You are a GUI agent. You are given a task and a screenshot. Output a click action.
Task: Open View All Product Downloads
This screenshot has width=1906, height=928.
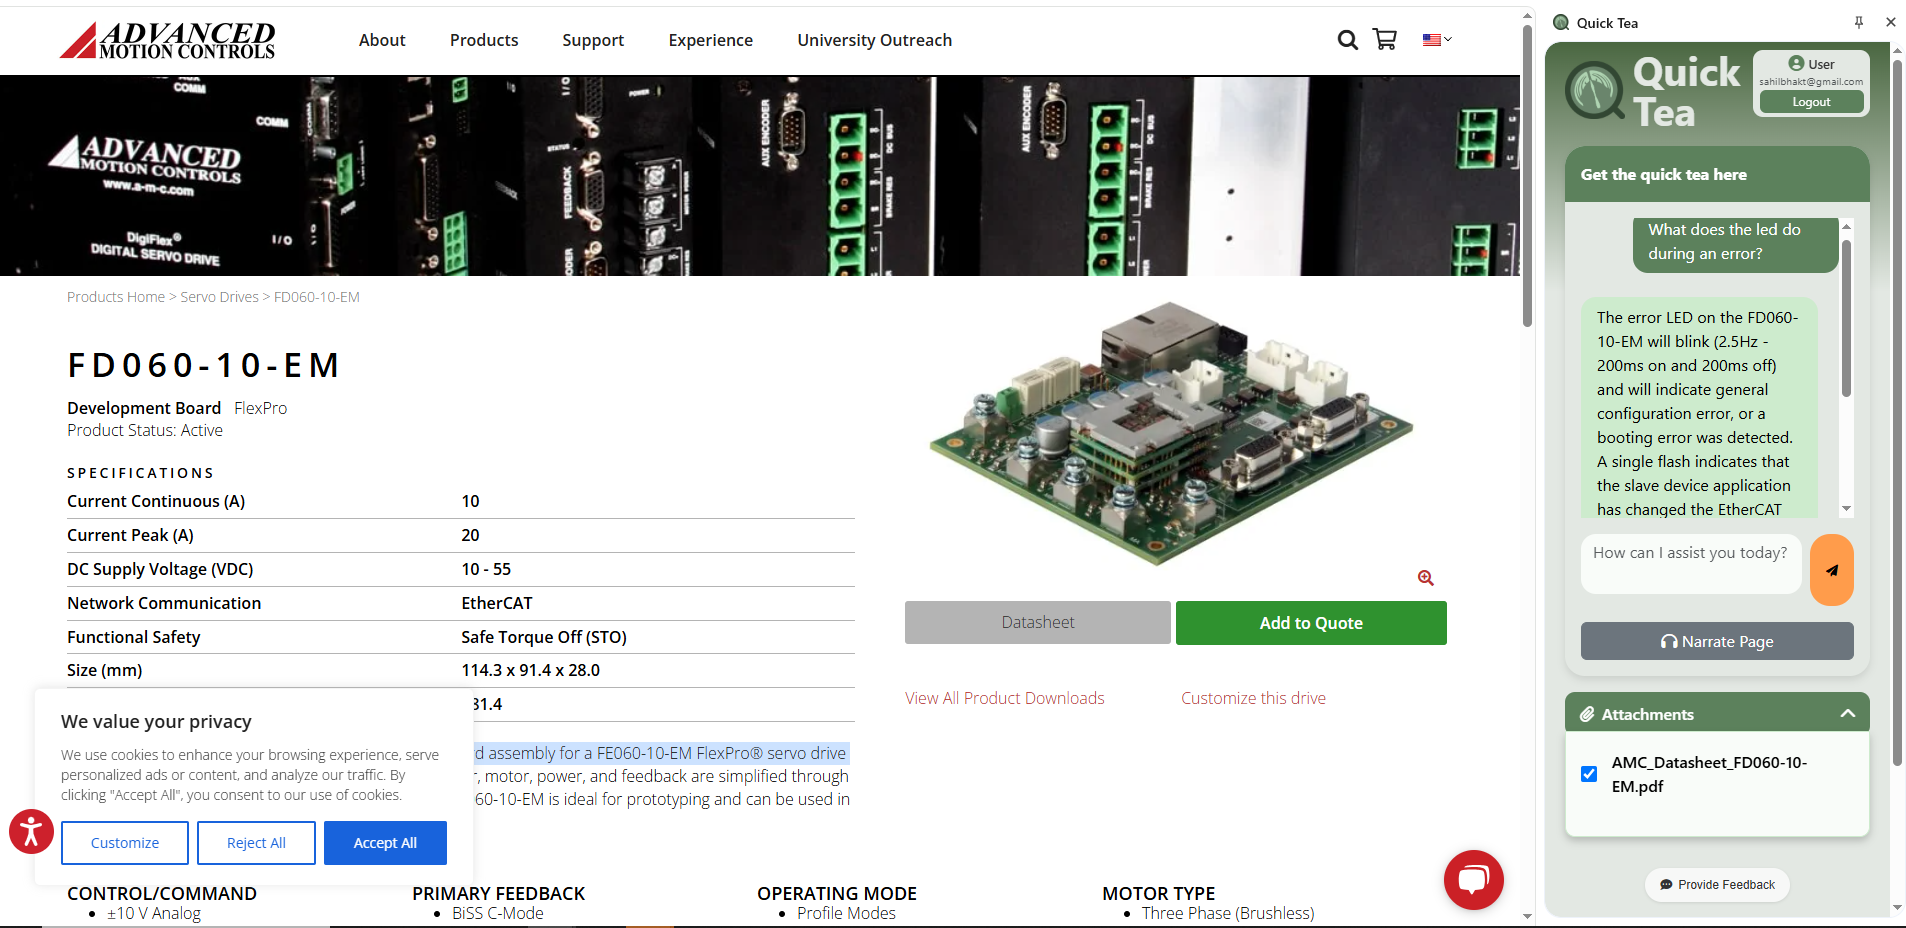1005,698
